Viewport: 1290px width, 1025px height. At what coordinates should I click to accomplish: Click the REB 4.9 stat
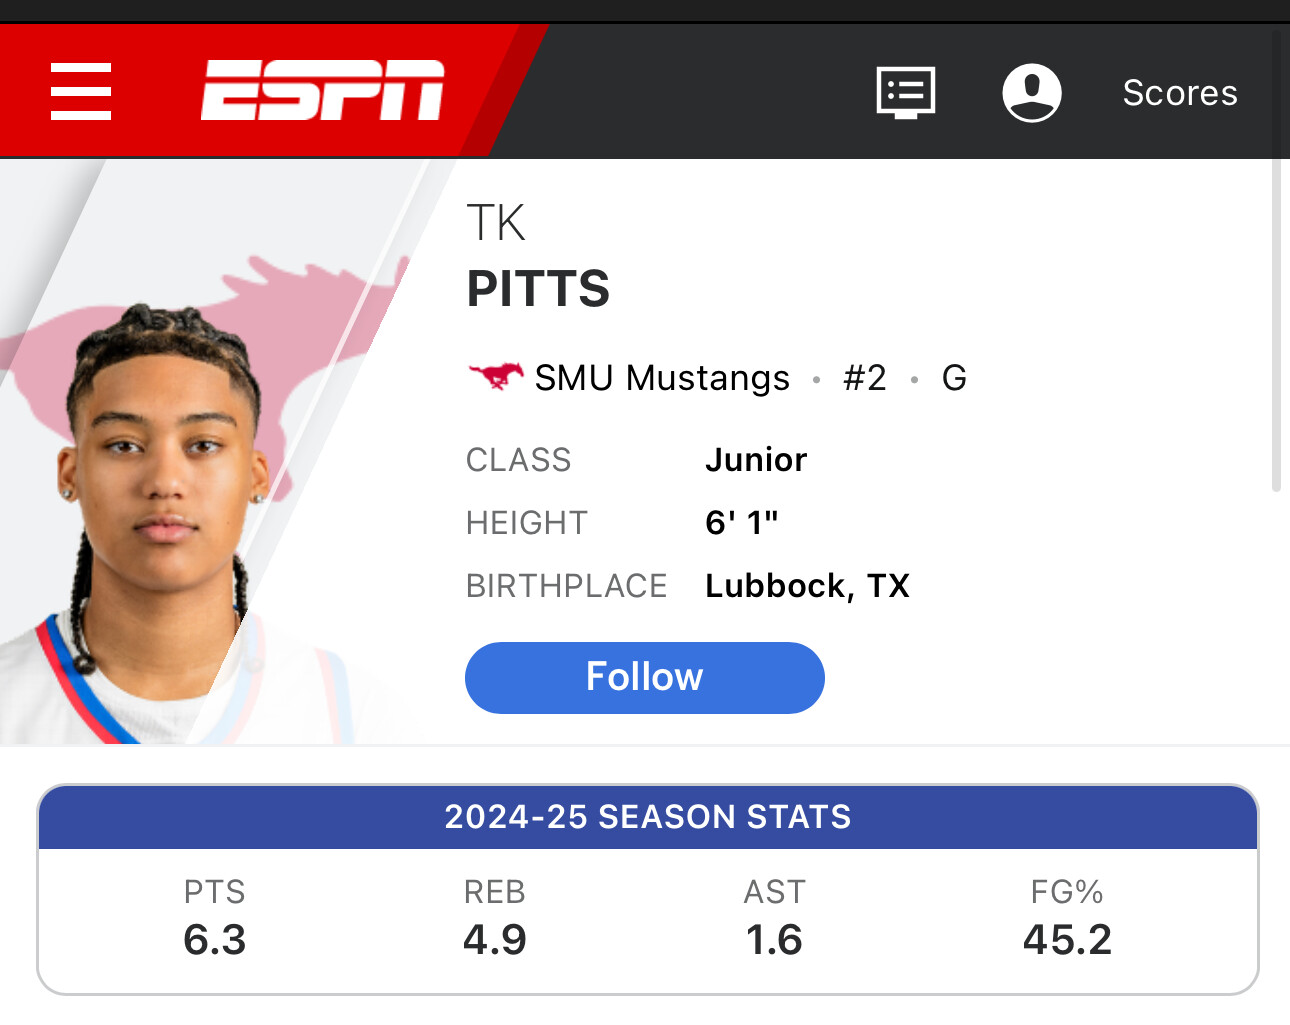(495, 918)
